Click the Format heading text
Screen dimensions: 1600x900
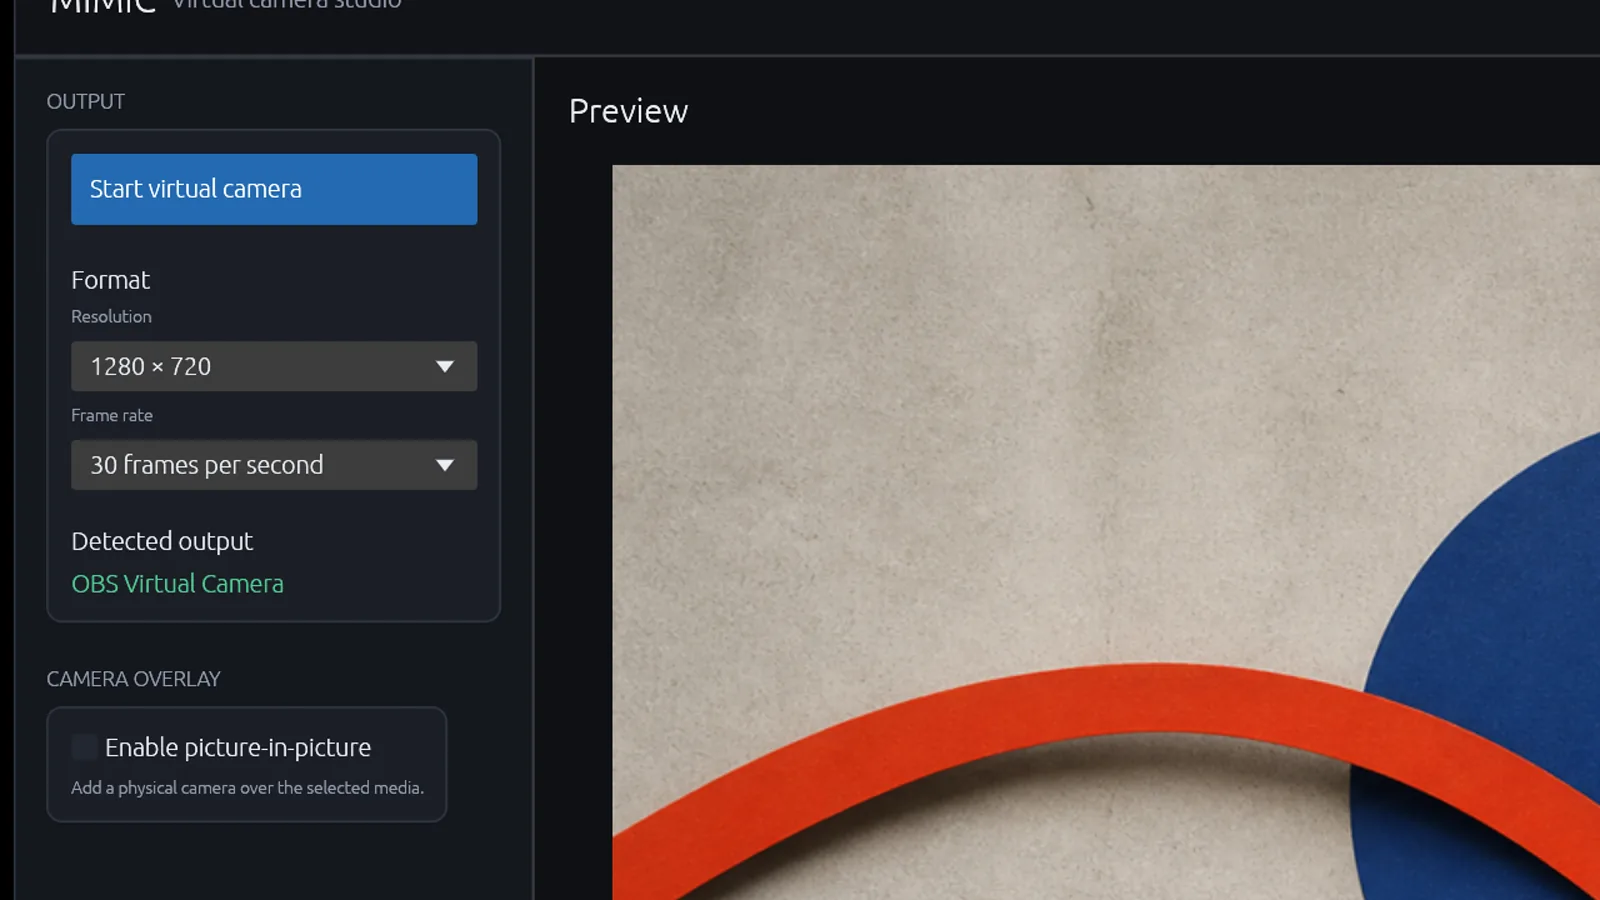tap(110, 280)
